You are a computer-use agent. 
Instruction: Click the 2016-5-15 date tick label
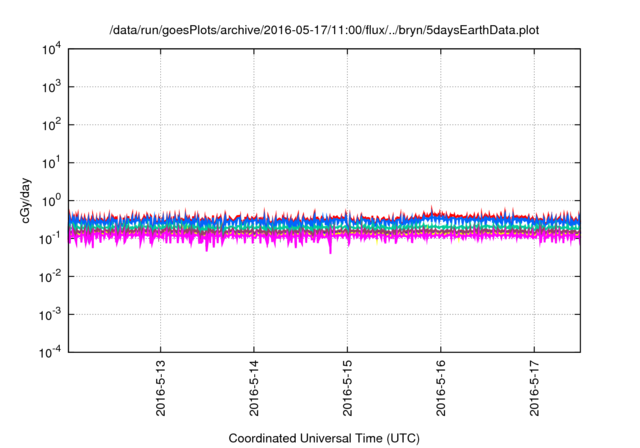[347, 388]
